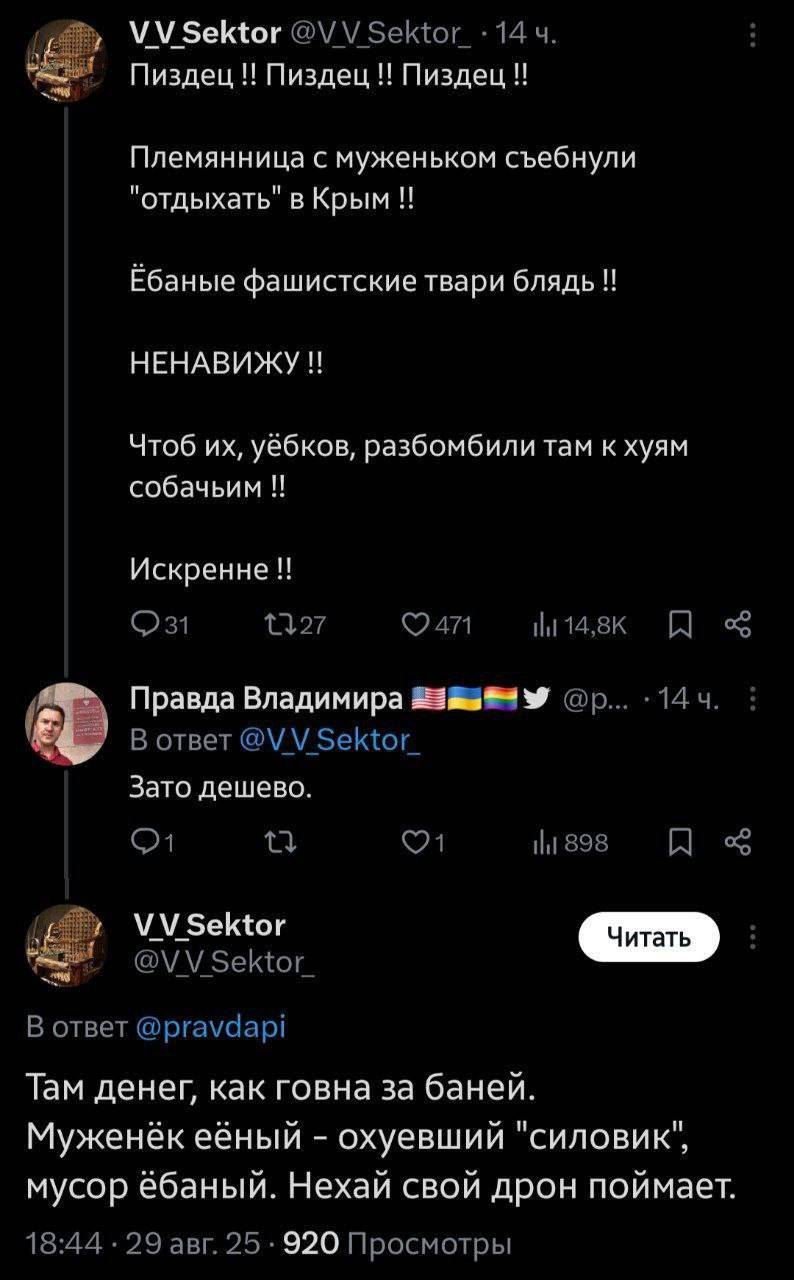This screenshot has height=1280, width=794.
Task: View analytics of tweet with 14,8K views
Action: click(x=545, y=626)
